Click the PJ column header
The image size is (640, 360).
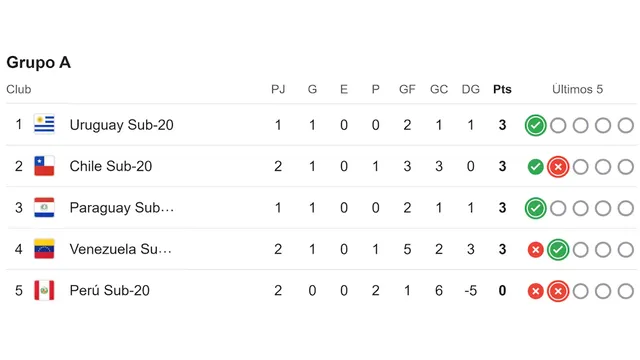click(x=278, y=89)
